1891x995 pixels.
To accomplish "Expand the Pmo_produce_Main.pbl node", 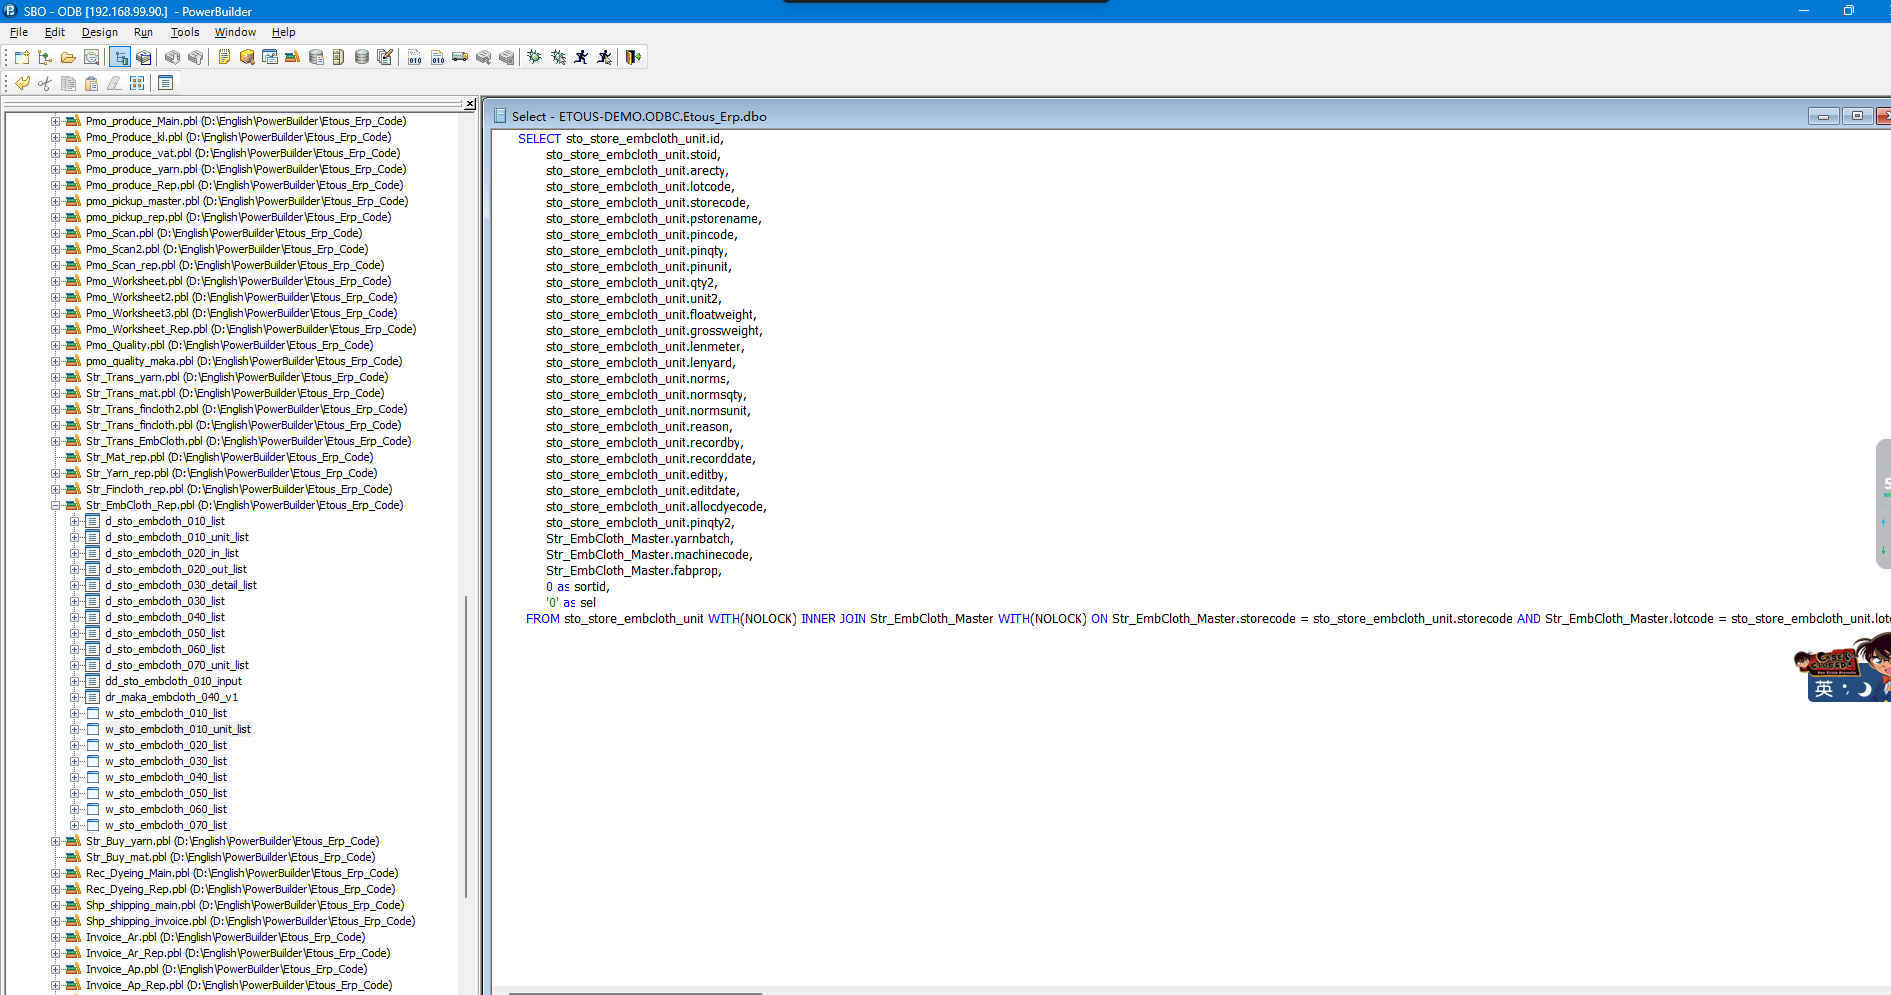I will click(56, 122).
